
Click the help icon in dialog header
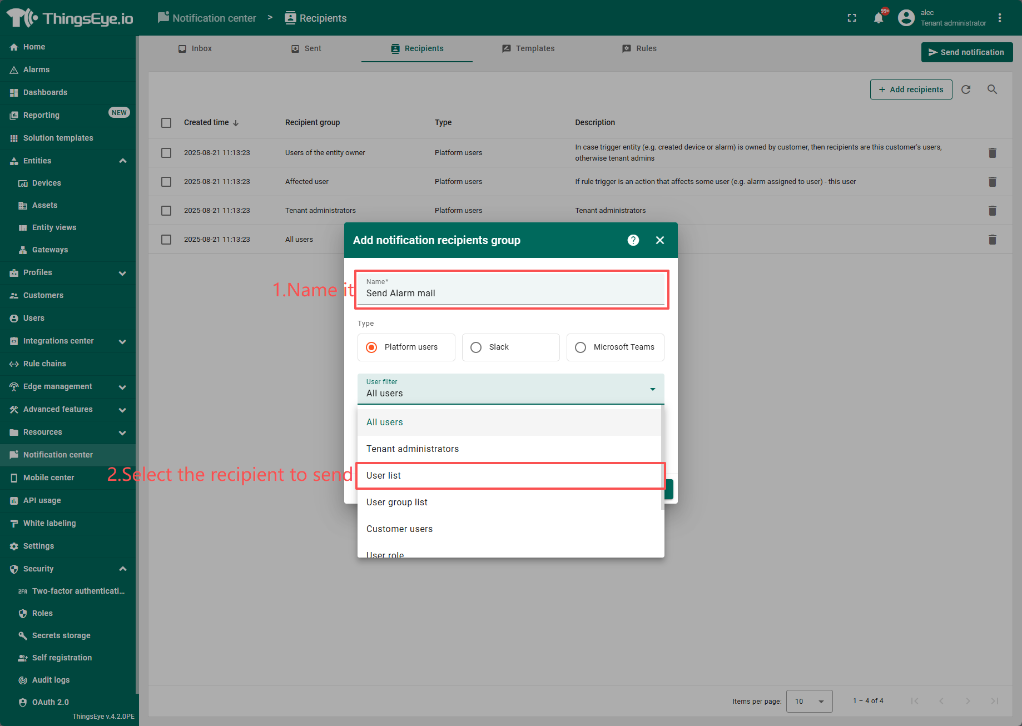(x=633, y=240)
